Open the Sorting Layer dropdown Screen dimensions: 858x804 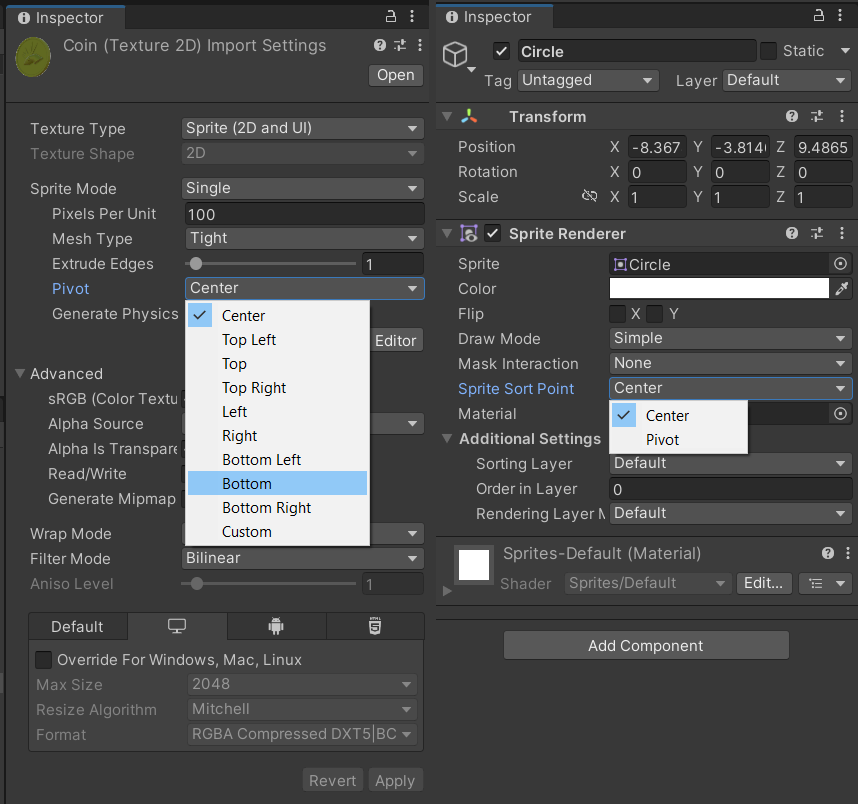click(x=731, y=464)
